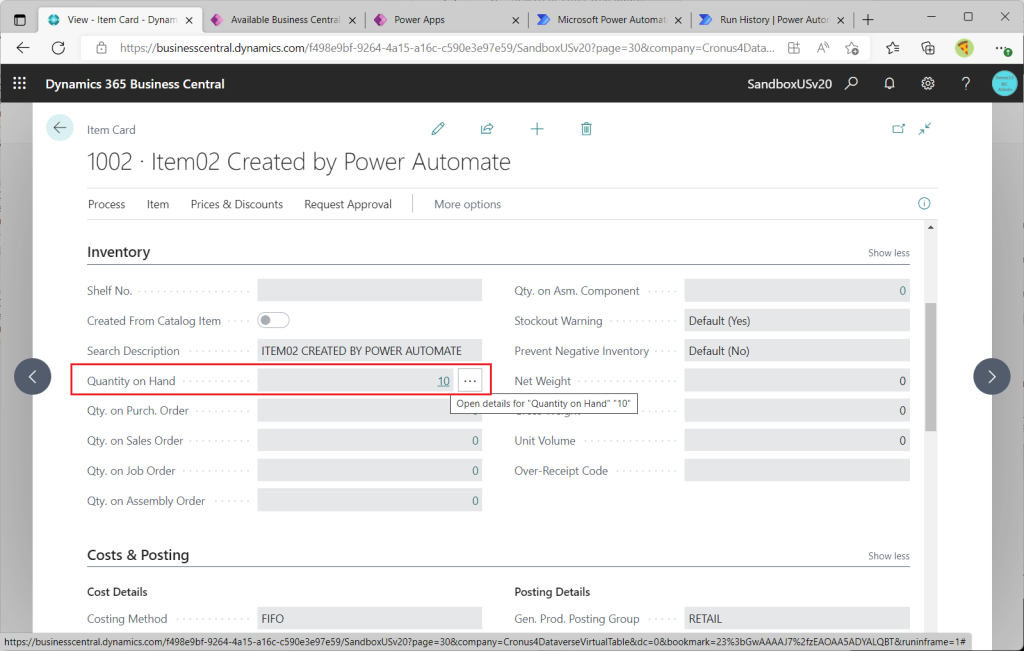
Task: Click the browser profile picture icon
Action: click(x=964, y=48)
